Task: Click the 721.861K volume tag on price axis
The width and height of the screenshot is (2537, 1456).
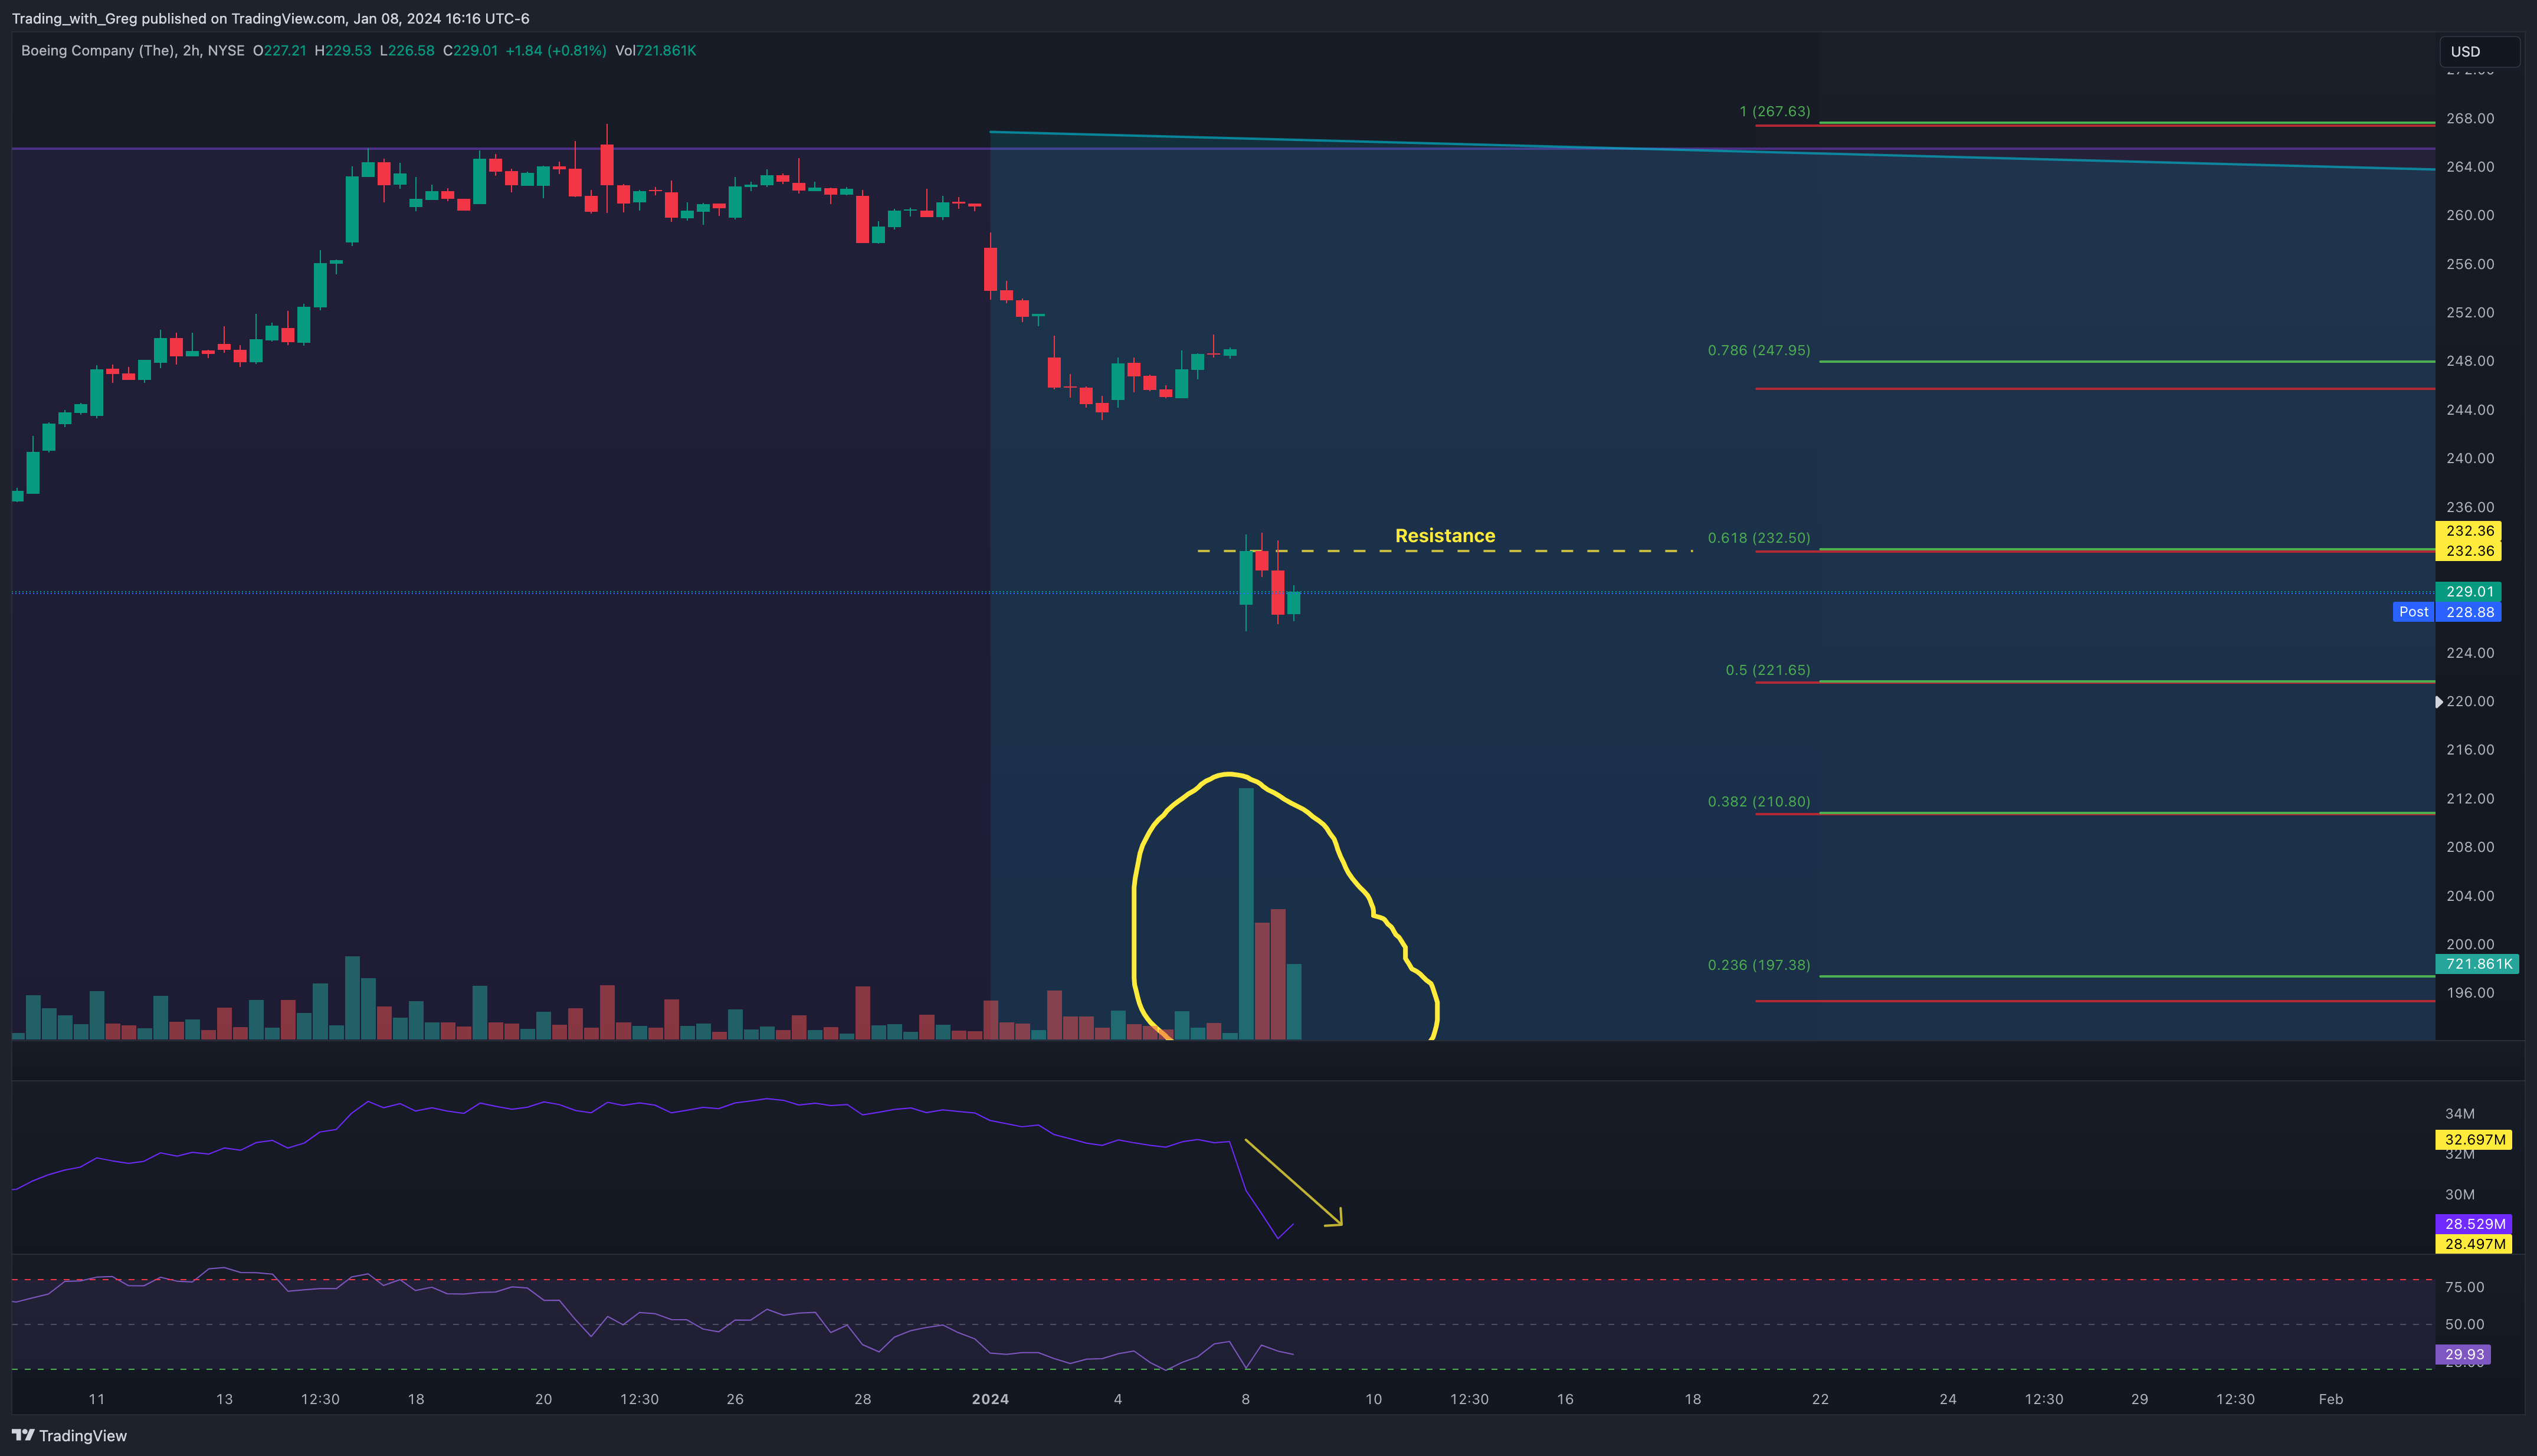Action: pos(2477,964)
